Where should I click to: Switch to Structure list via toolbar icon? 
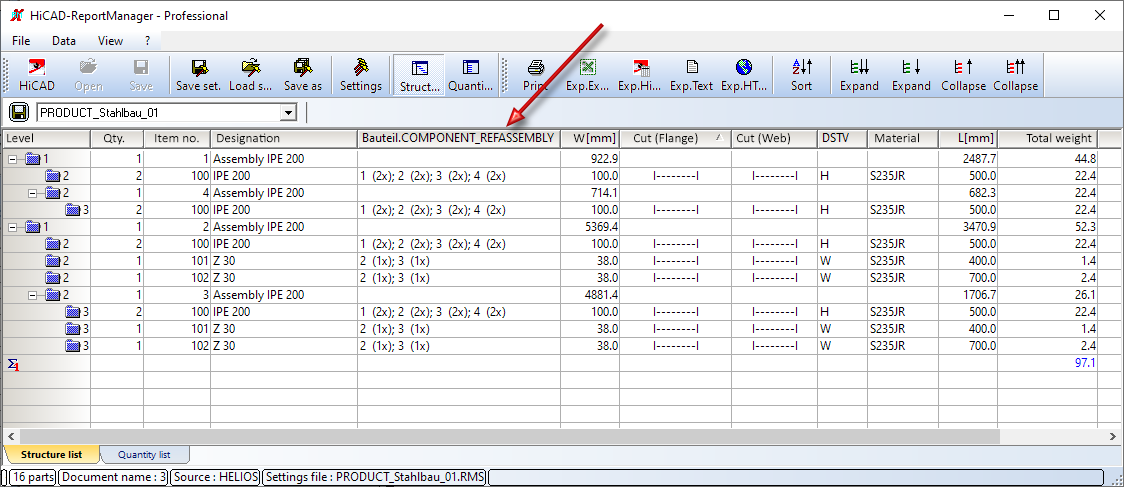click(419, 75)
